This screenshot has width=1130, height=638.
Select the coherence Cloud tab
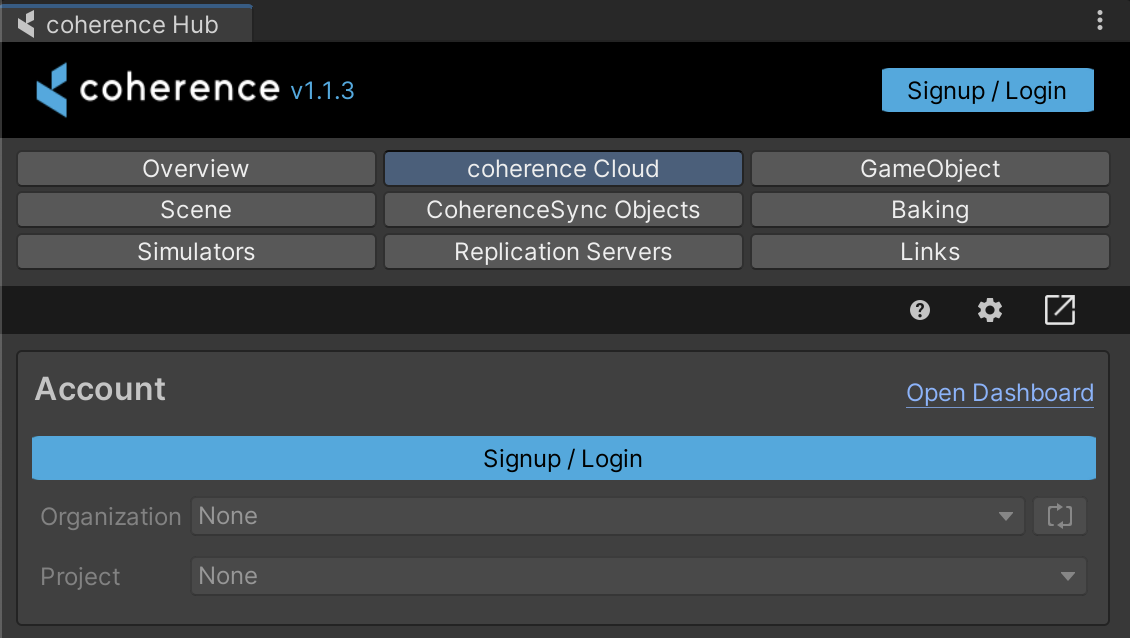(563, 169)
